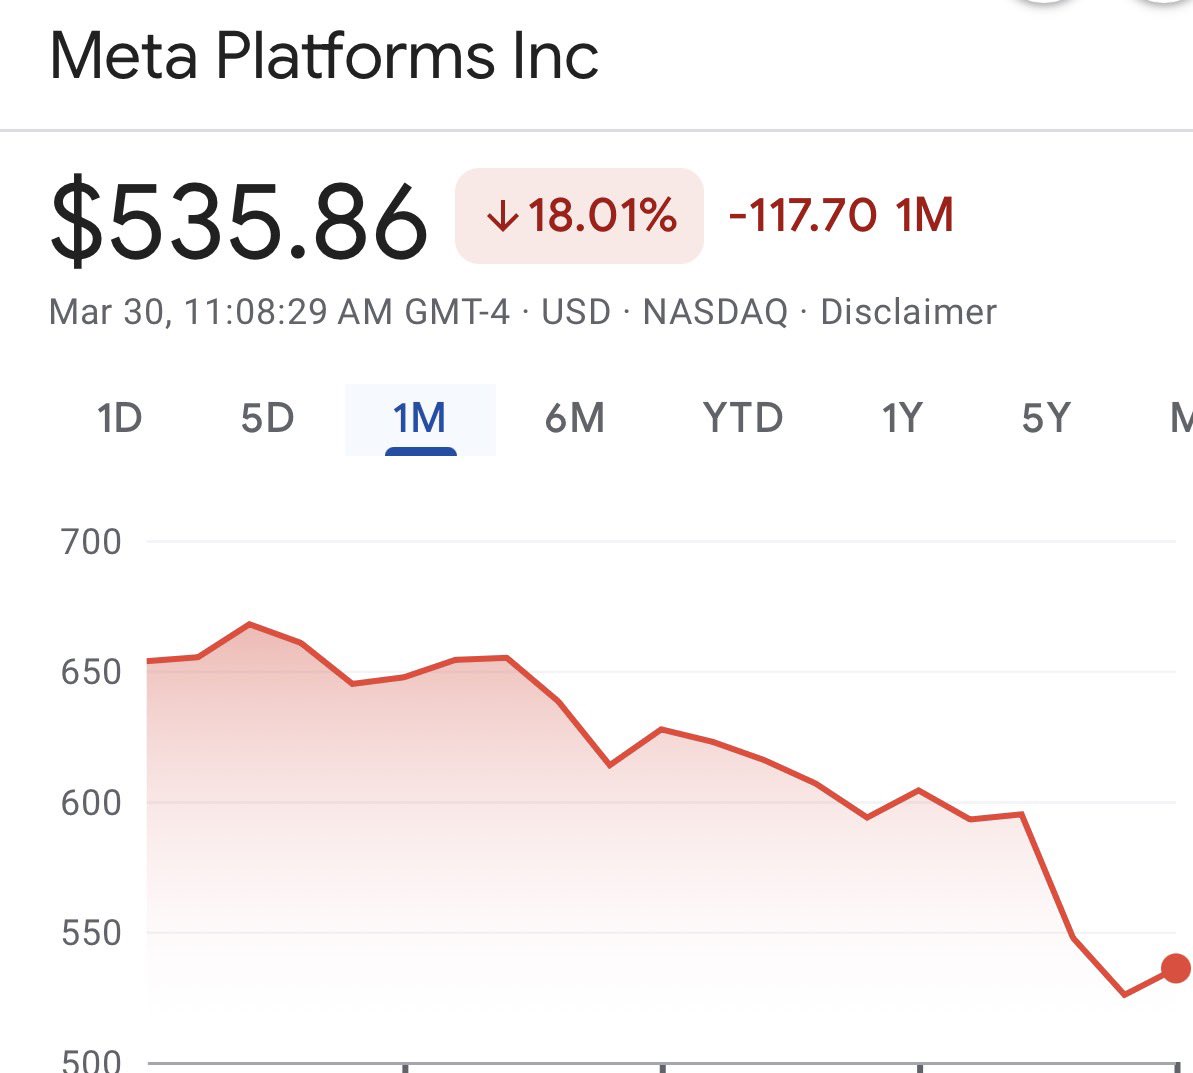Click the red dot at chart's latest price
Viewport: 1193px width, 1073px height.
pos(1176,968)
